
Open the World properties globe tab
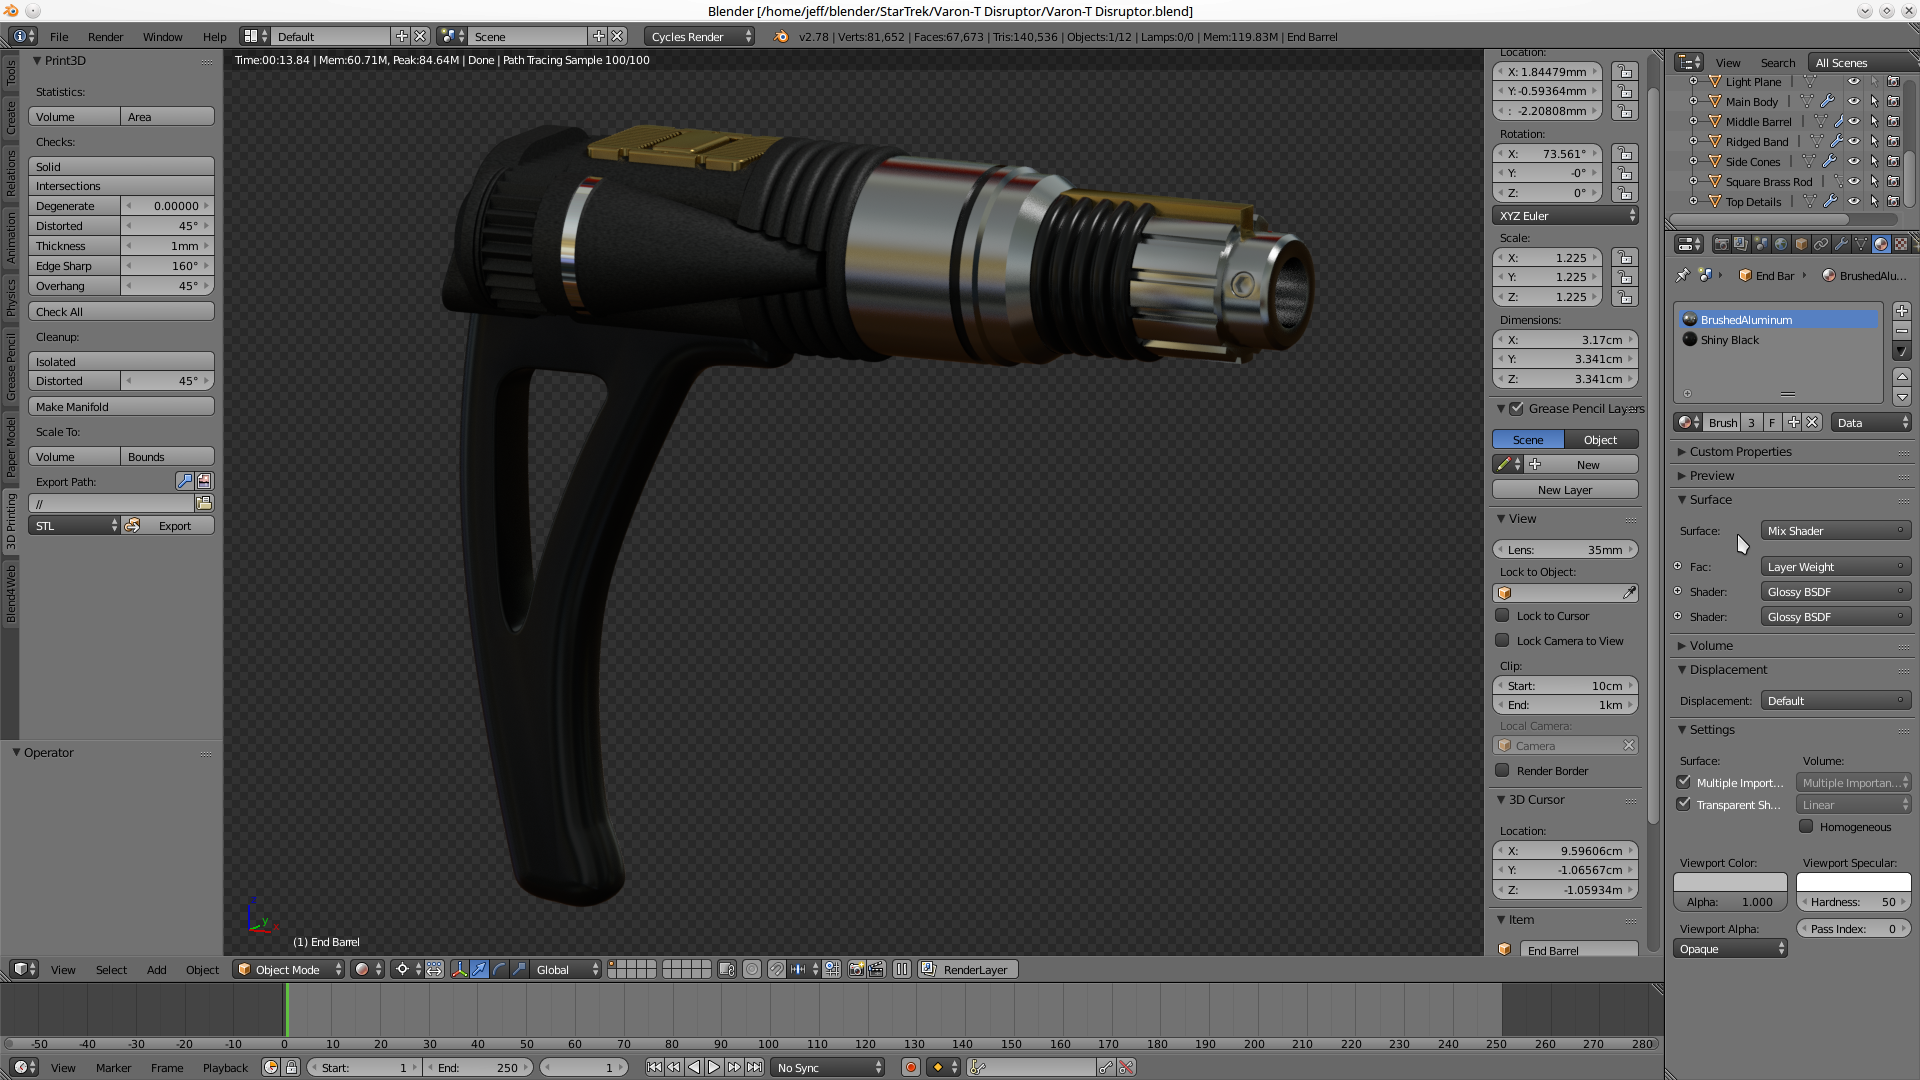(1781, 244)
